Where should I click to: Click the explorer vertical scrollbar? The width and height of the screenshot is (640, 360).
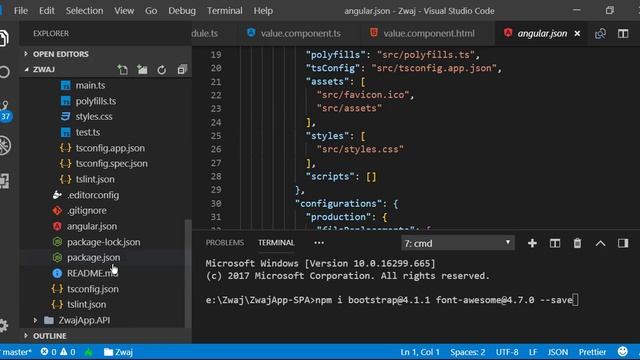click(188, 273)
